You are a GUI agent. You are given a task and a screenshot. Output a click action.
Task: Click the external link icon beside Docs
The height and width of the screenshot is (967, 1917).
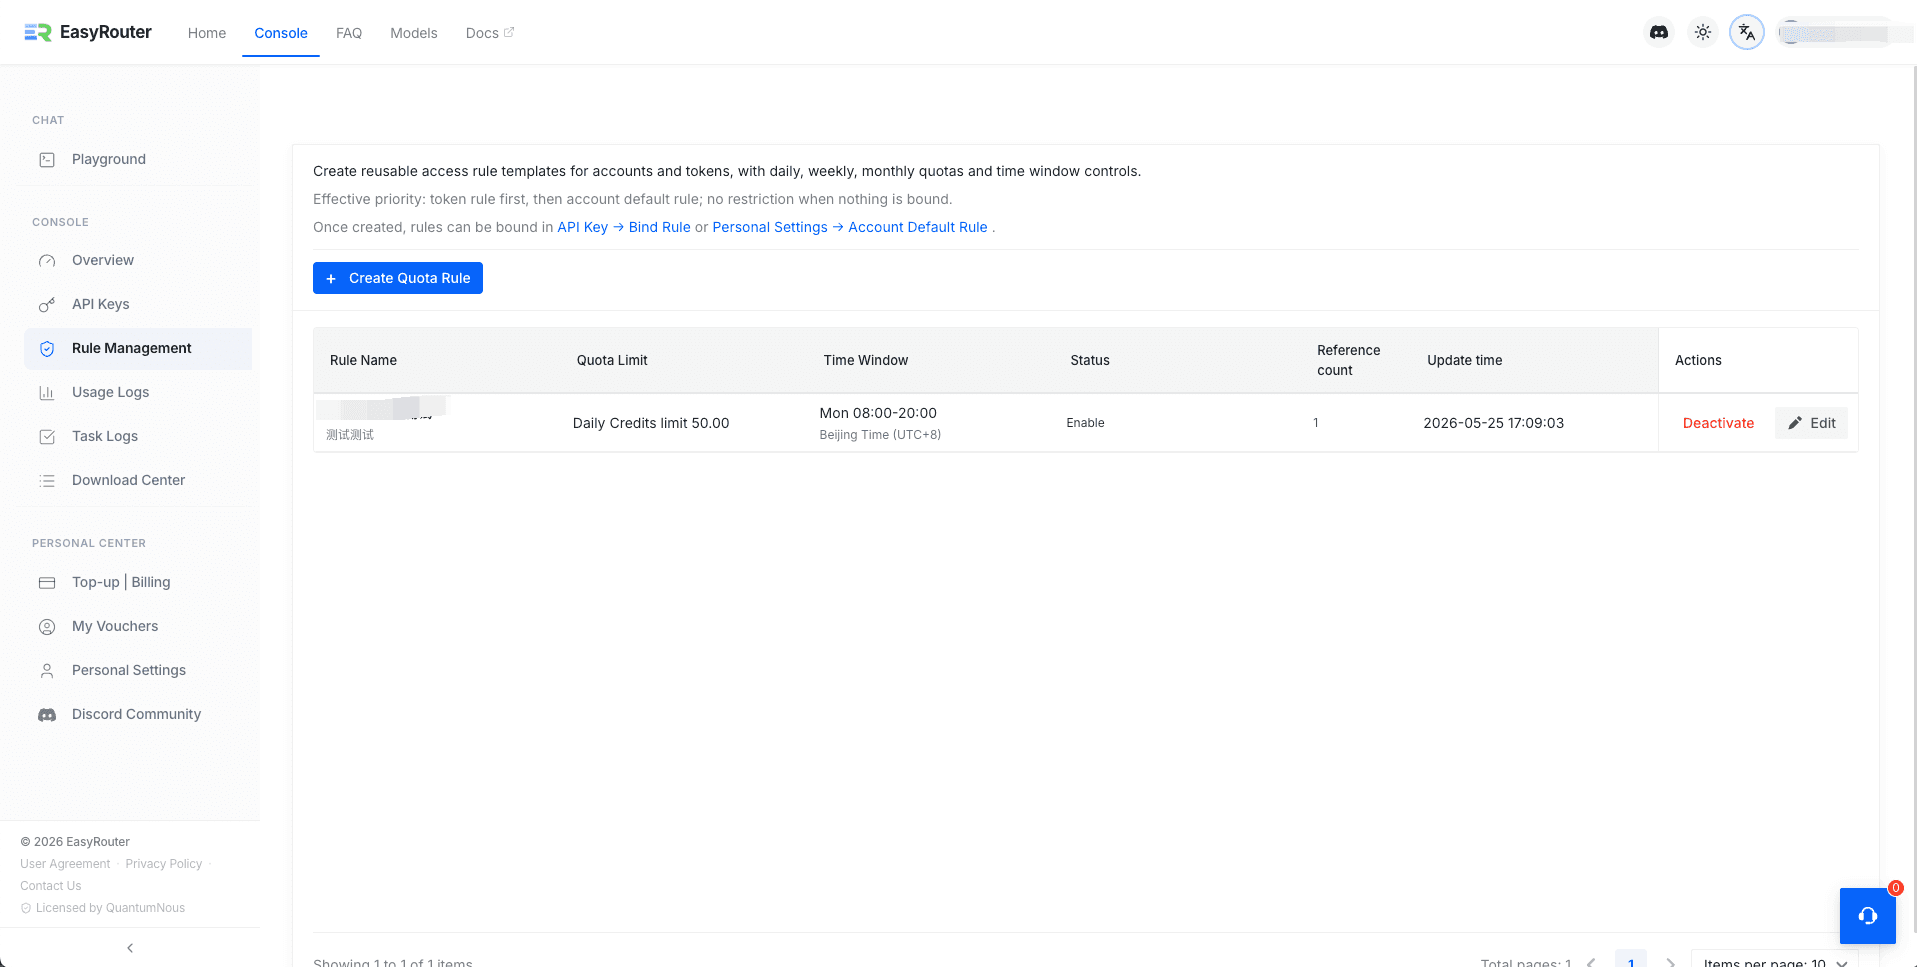click(x=509, y=32)
